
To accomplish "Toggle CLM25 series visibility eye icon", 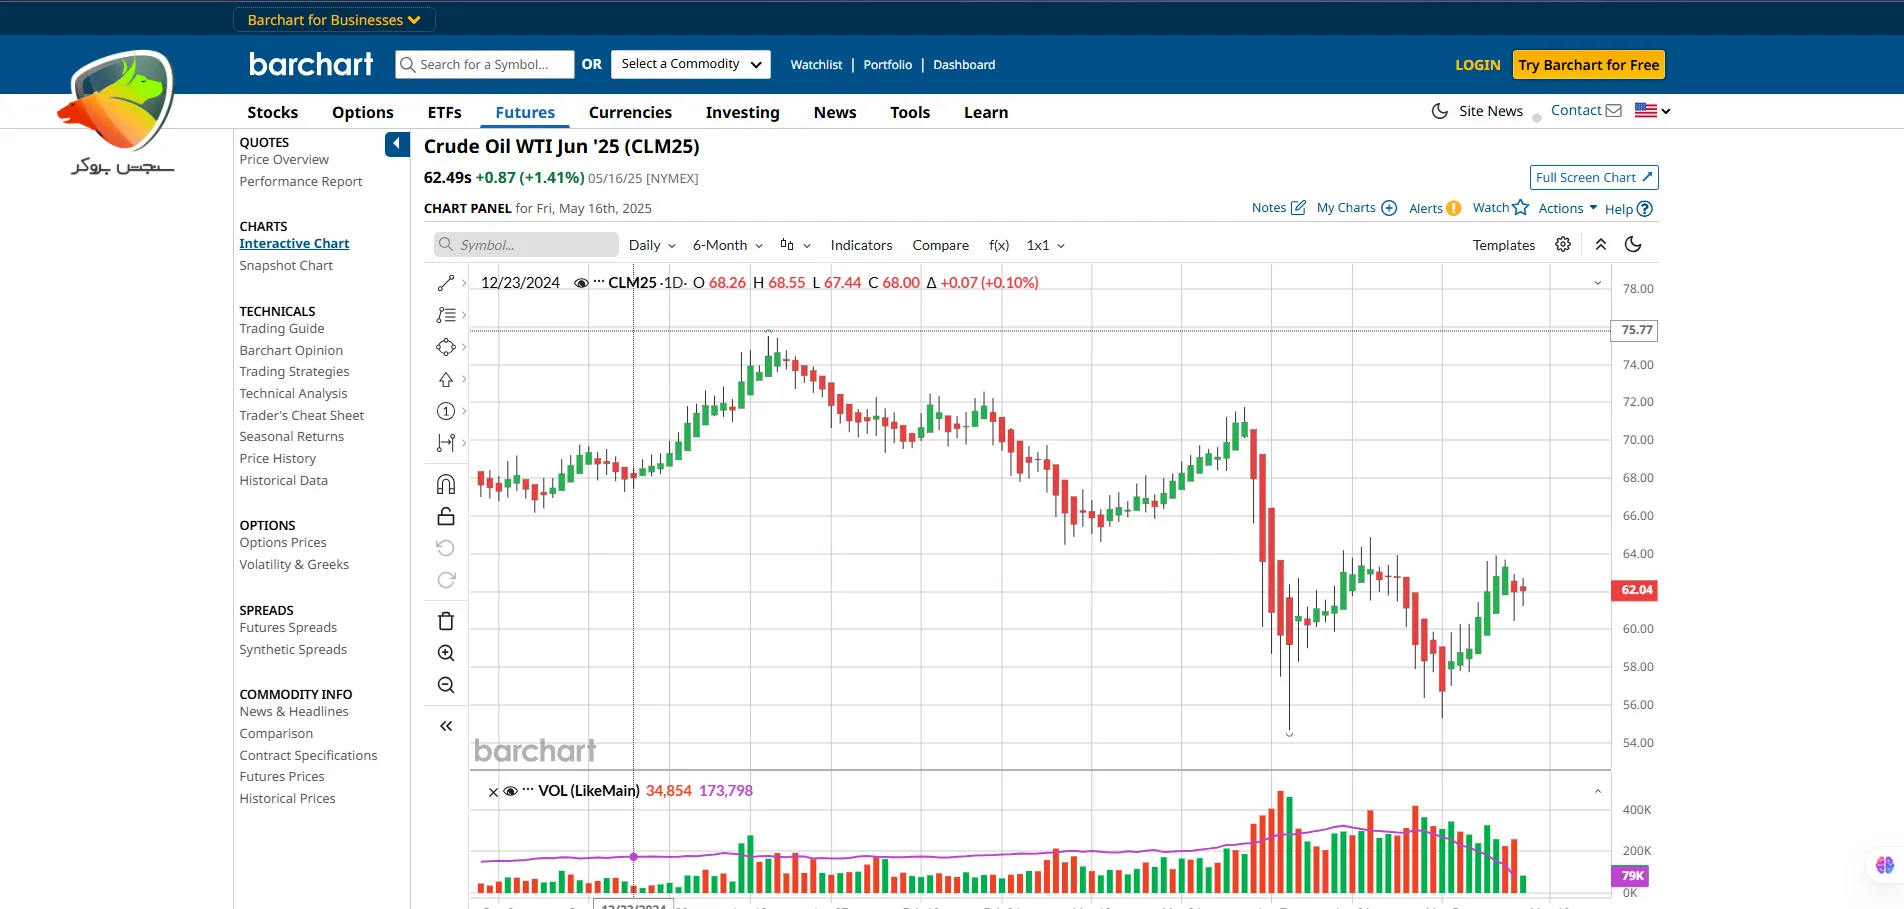I will coord(580,283).
